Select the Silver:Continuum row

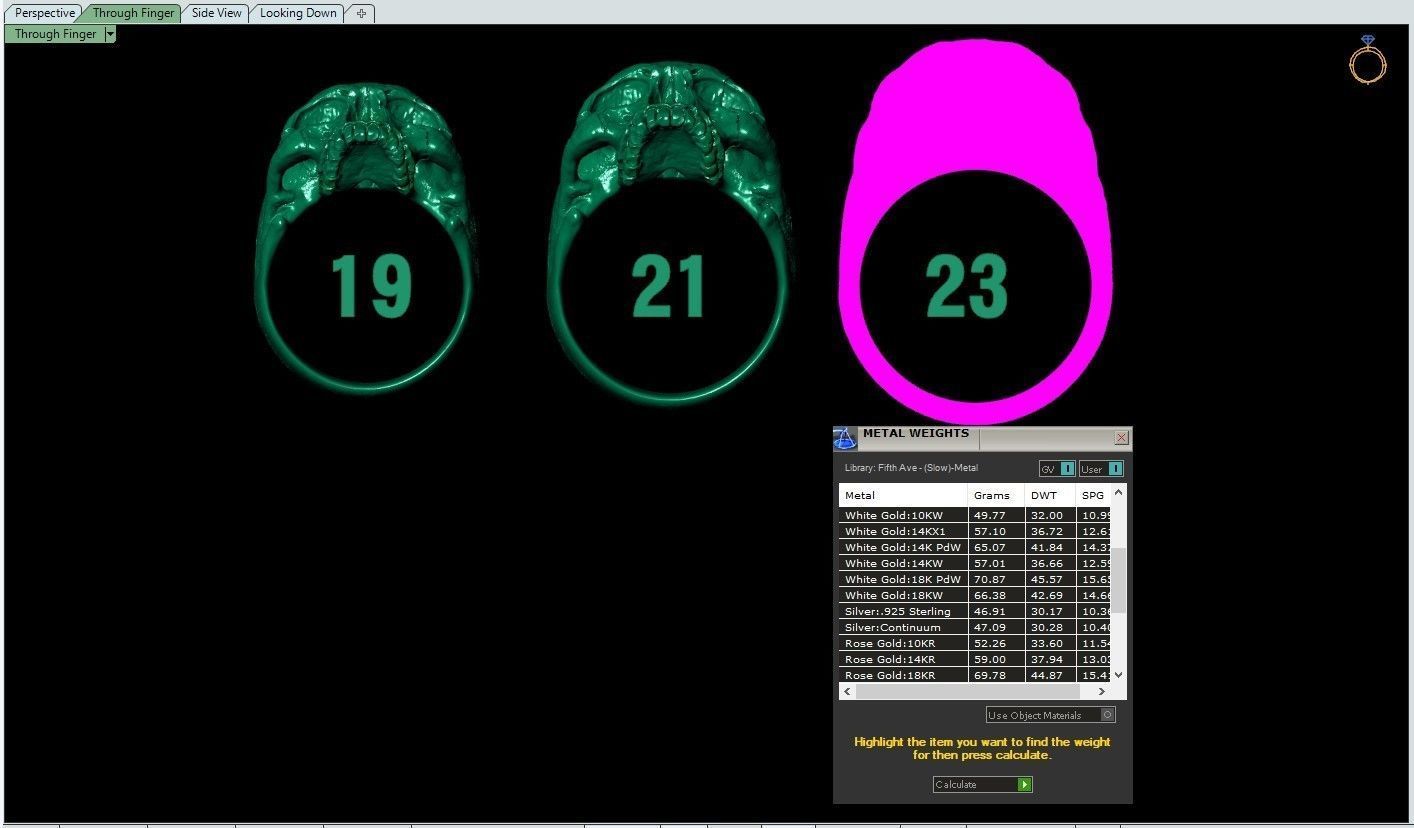click(974, 627)
